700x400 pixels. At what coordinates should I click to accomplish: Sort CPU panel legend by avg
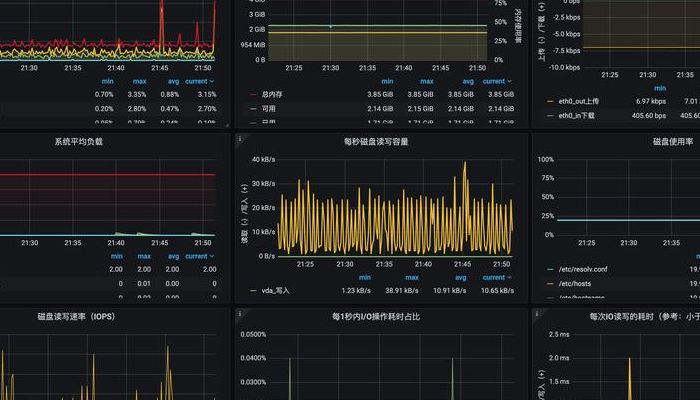coord(173,81)
